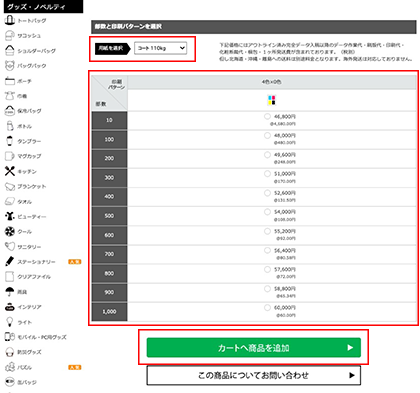420x393 pixels.
Task: Click the quantity cell 200
Action: (x=109, y=159)
